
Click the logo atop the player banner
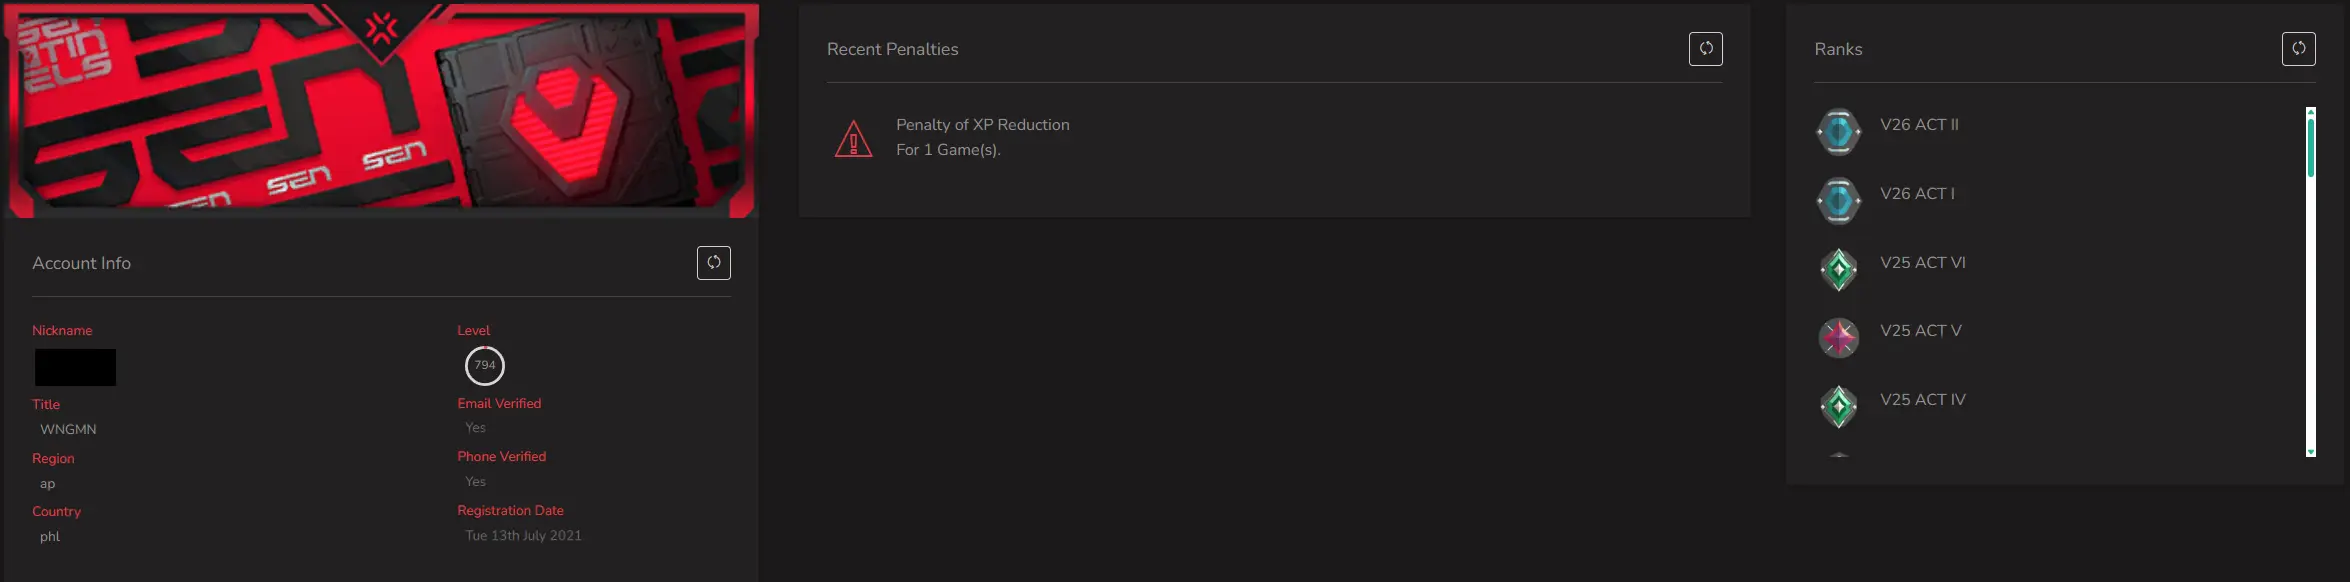coord(381,28)
